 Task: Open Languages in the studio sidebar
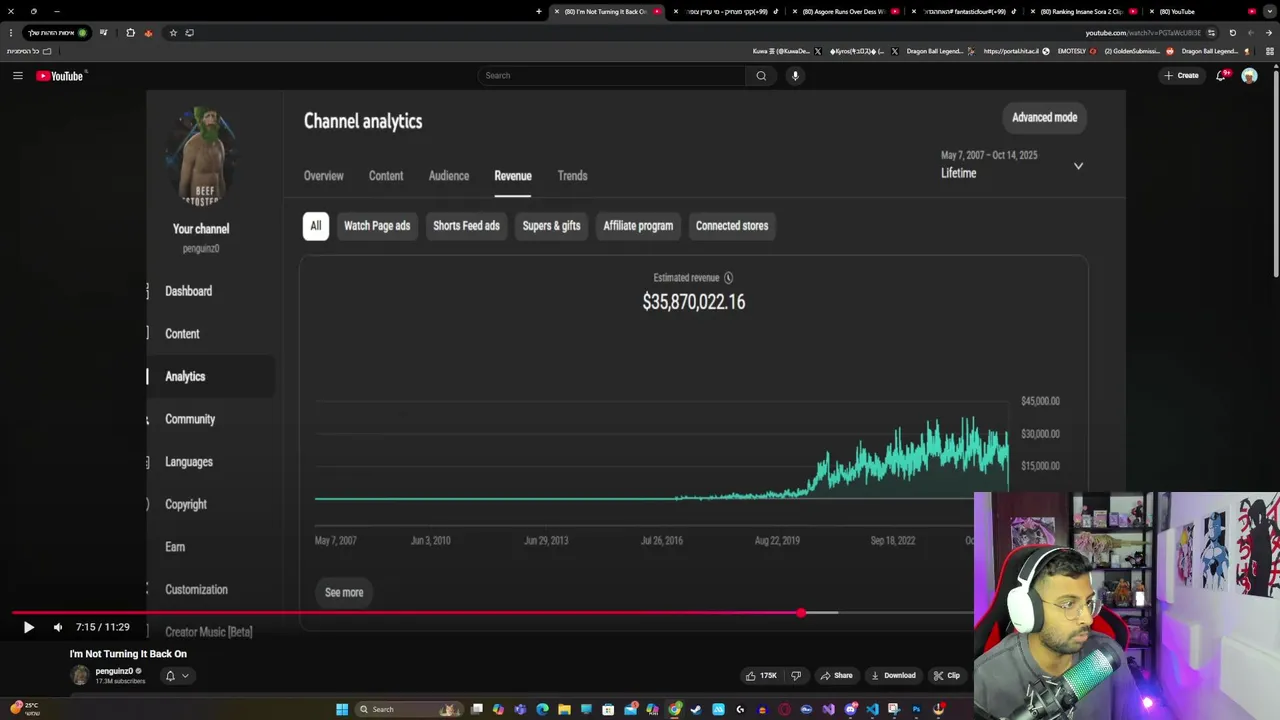[189, 462]
